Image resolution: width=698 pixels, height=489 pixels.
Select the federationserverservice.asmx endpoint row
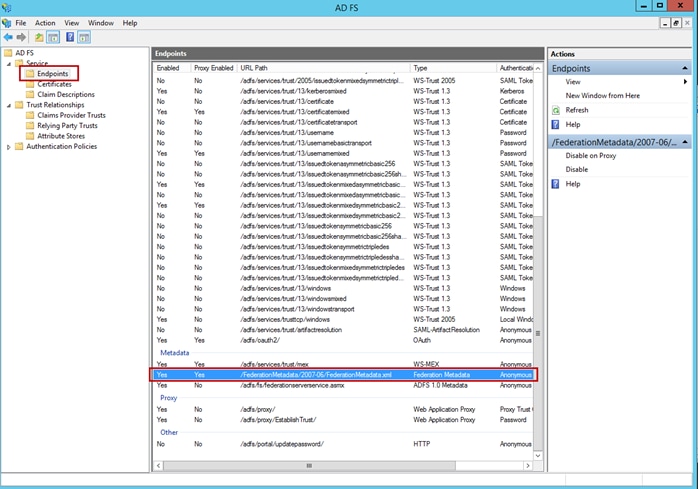(x=343, y=385)
